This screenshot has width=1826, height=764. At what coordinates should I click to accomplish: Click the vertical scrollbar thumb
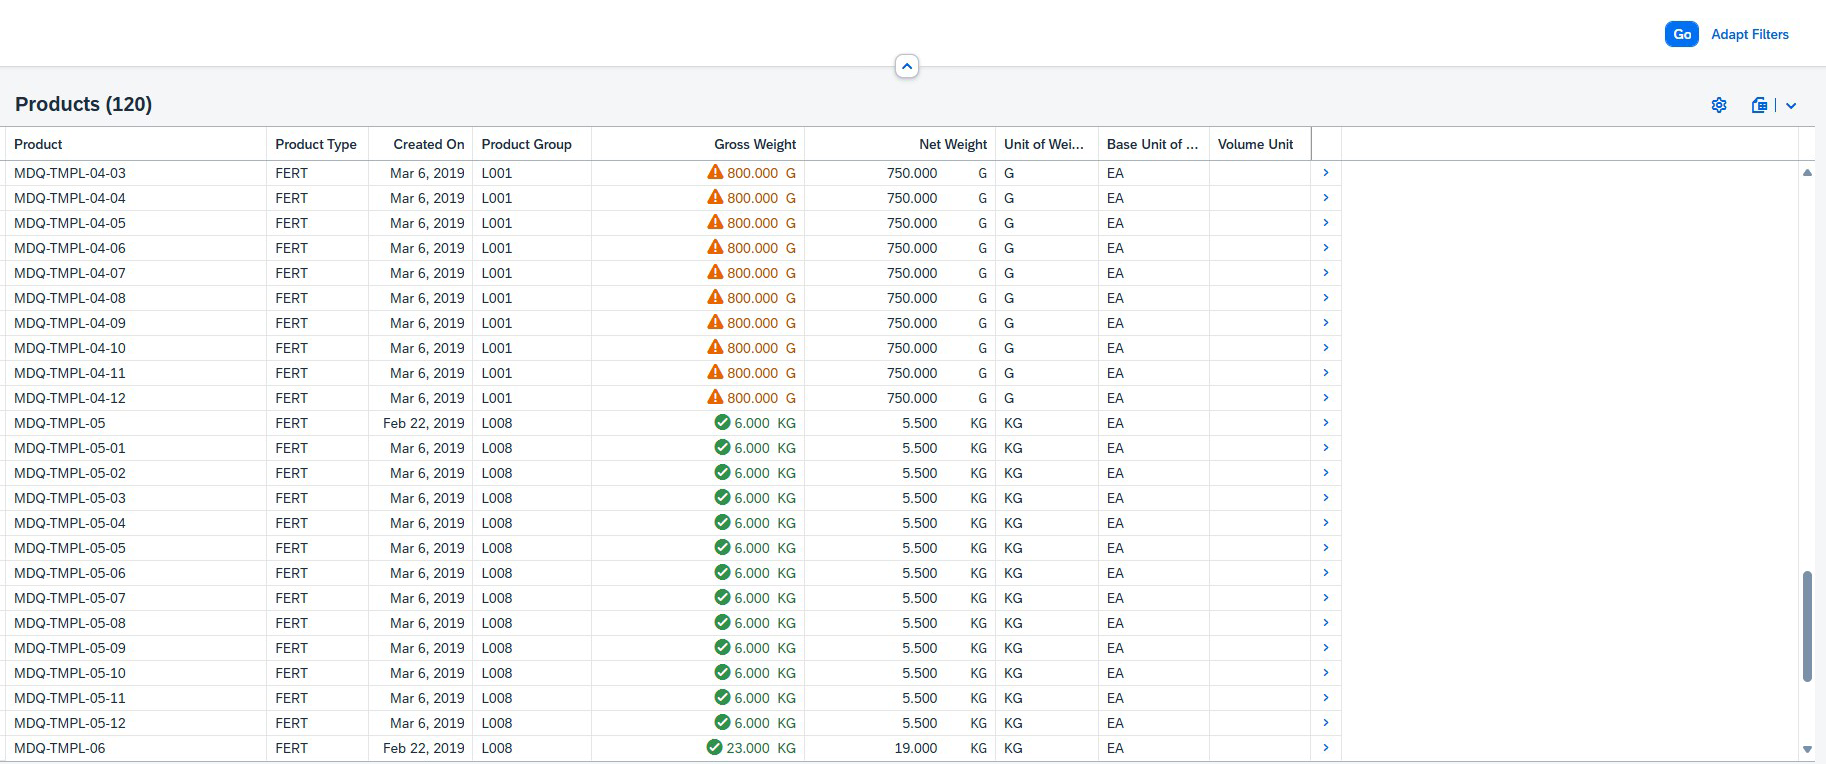click(x=1807, y=626)
